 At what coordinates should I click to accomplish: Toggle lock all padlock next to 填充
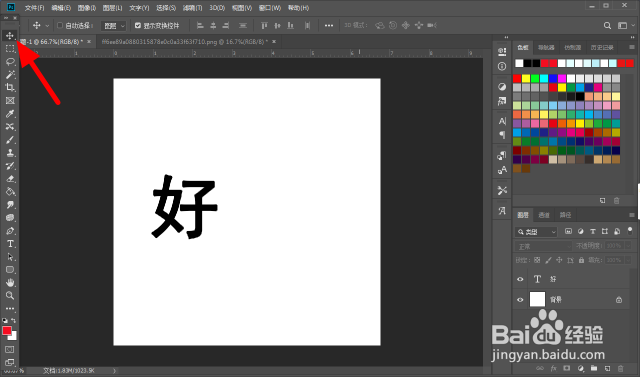point(581,260)
